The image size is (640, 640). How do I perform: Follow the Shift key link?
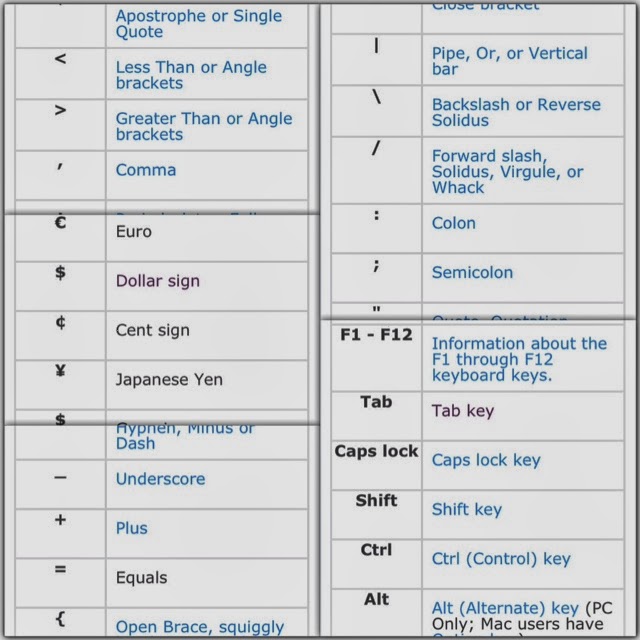coord(467,509)
